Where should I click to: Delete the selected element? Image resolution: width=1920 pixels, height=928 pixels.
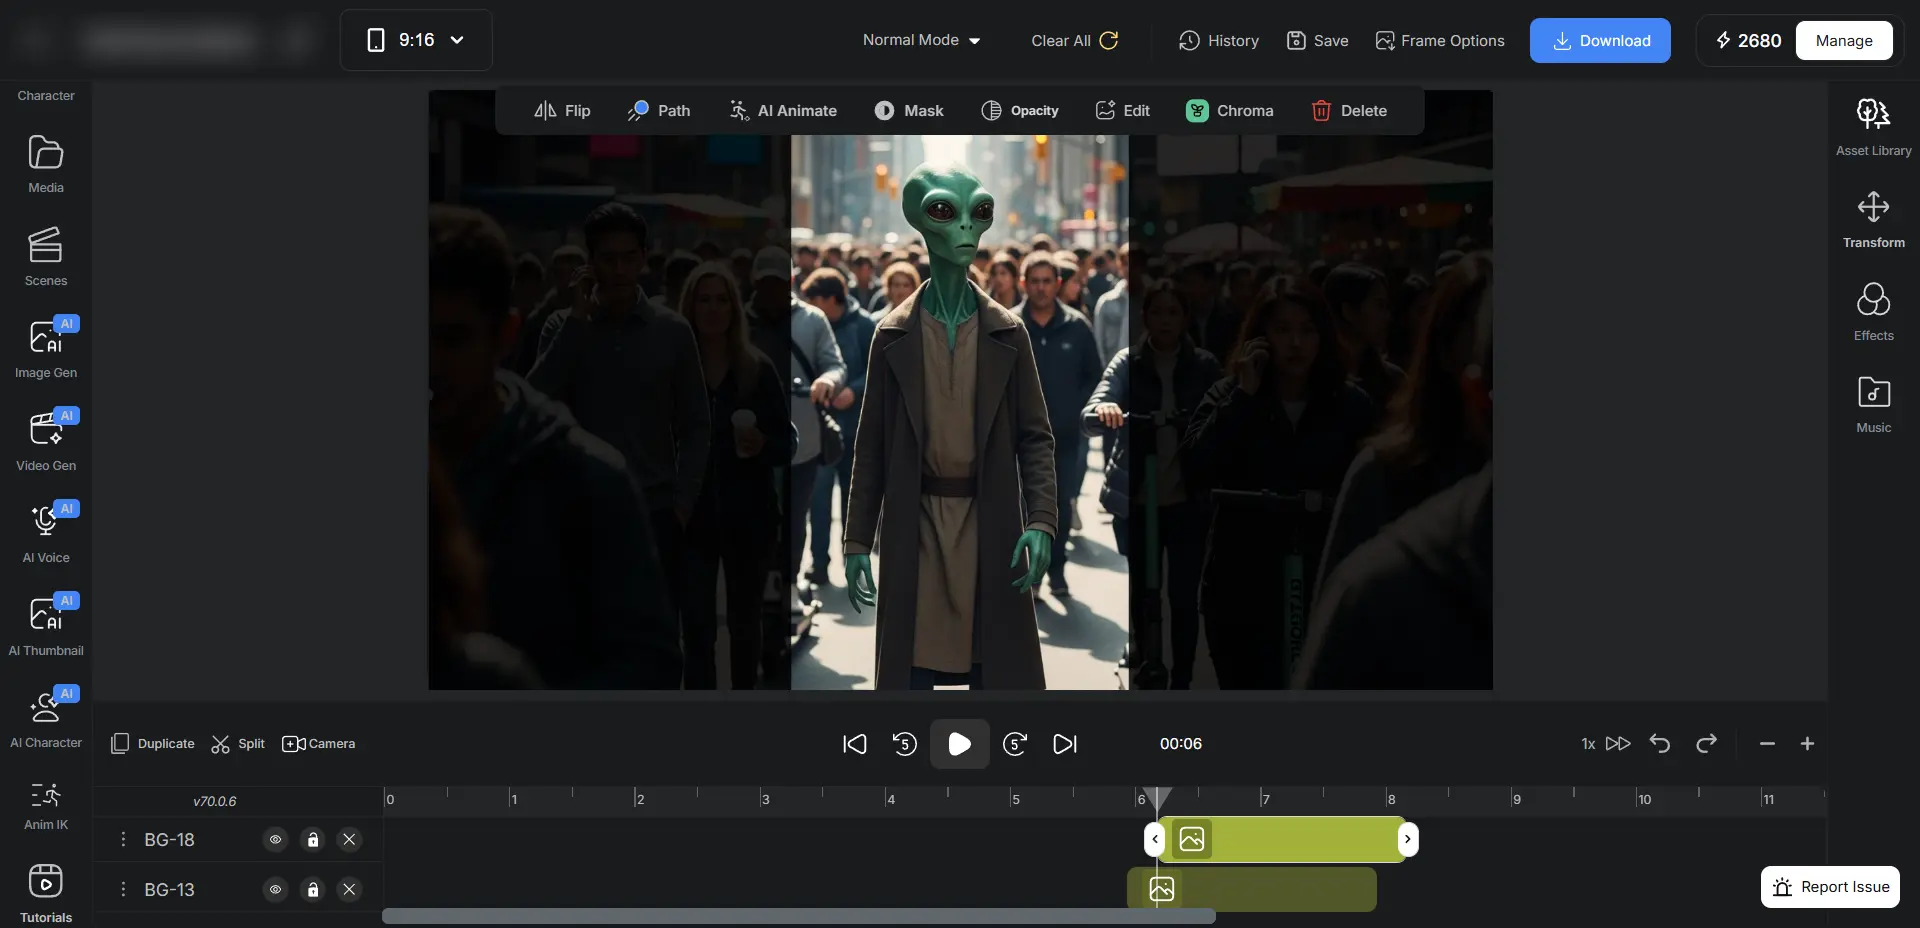1349,111
